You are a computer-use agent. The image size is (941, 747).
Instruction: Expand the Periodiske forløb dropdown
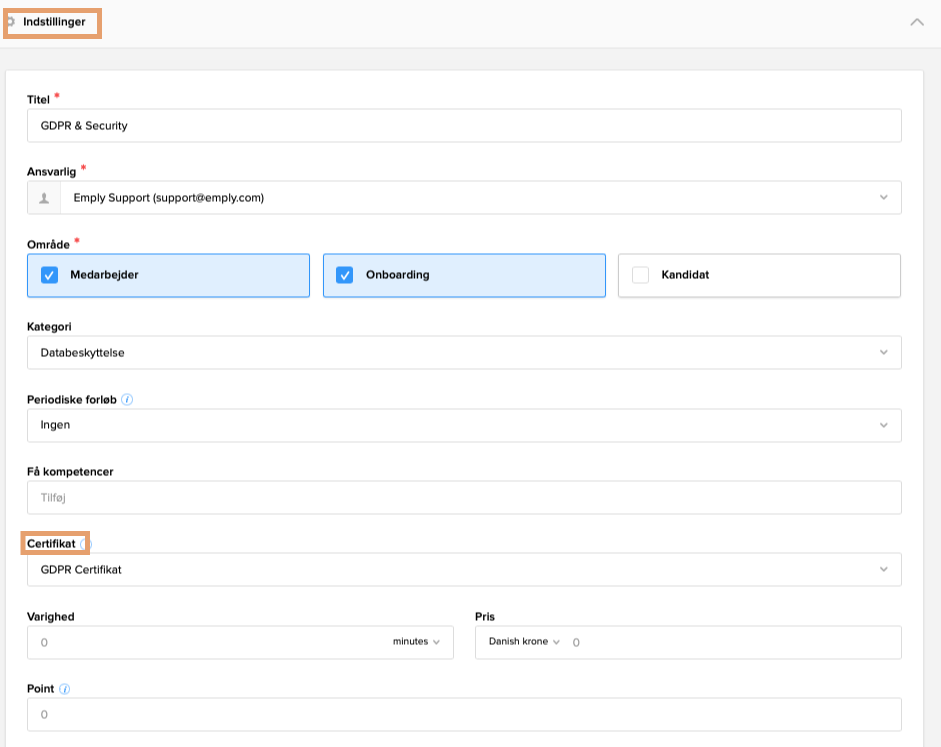tap(883, 425)
